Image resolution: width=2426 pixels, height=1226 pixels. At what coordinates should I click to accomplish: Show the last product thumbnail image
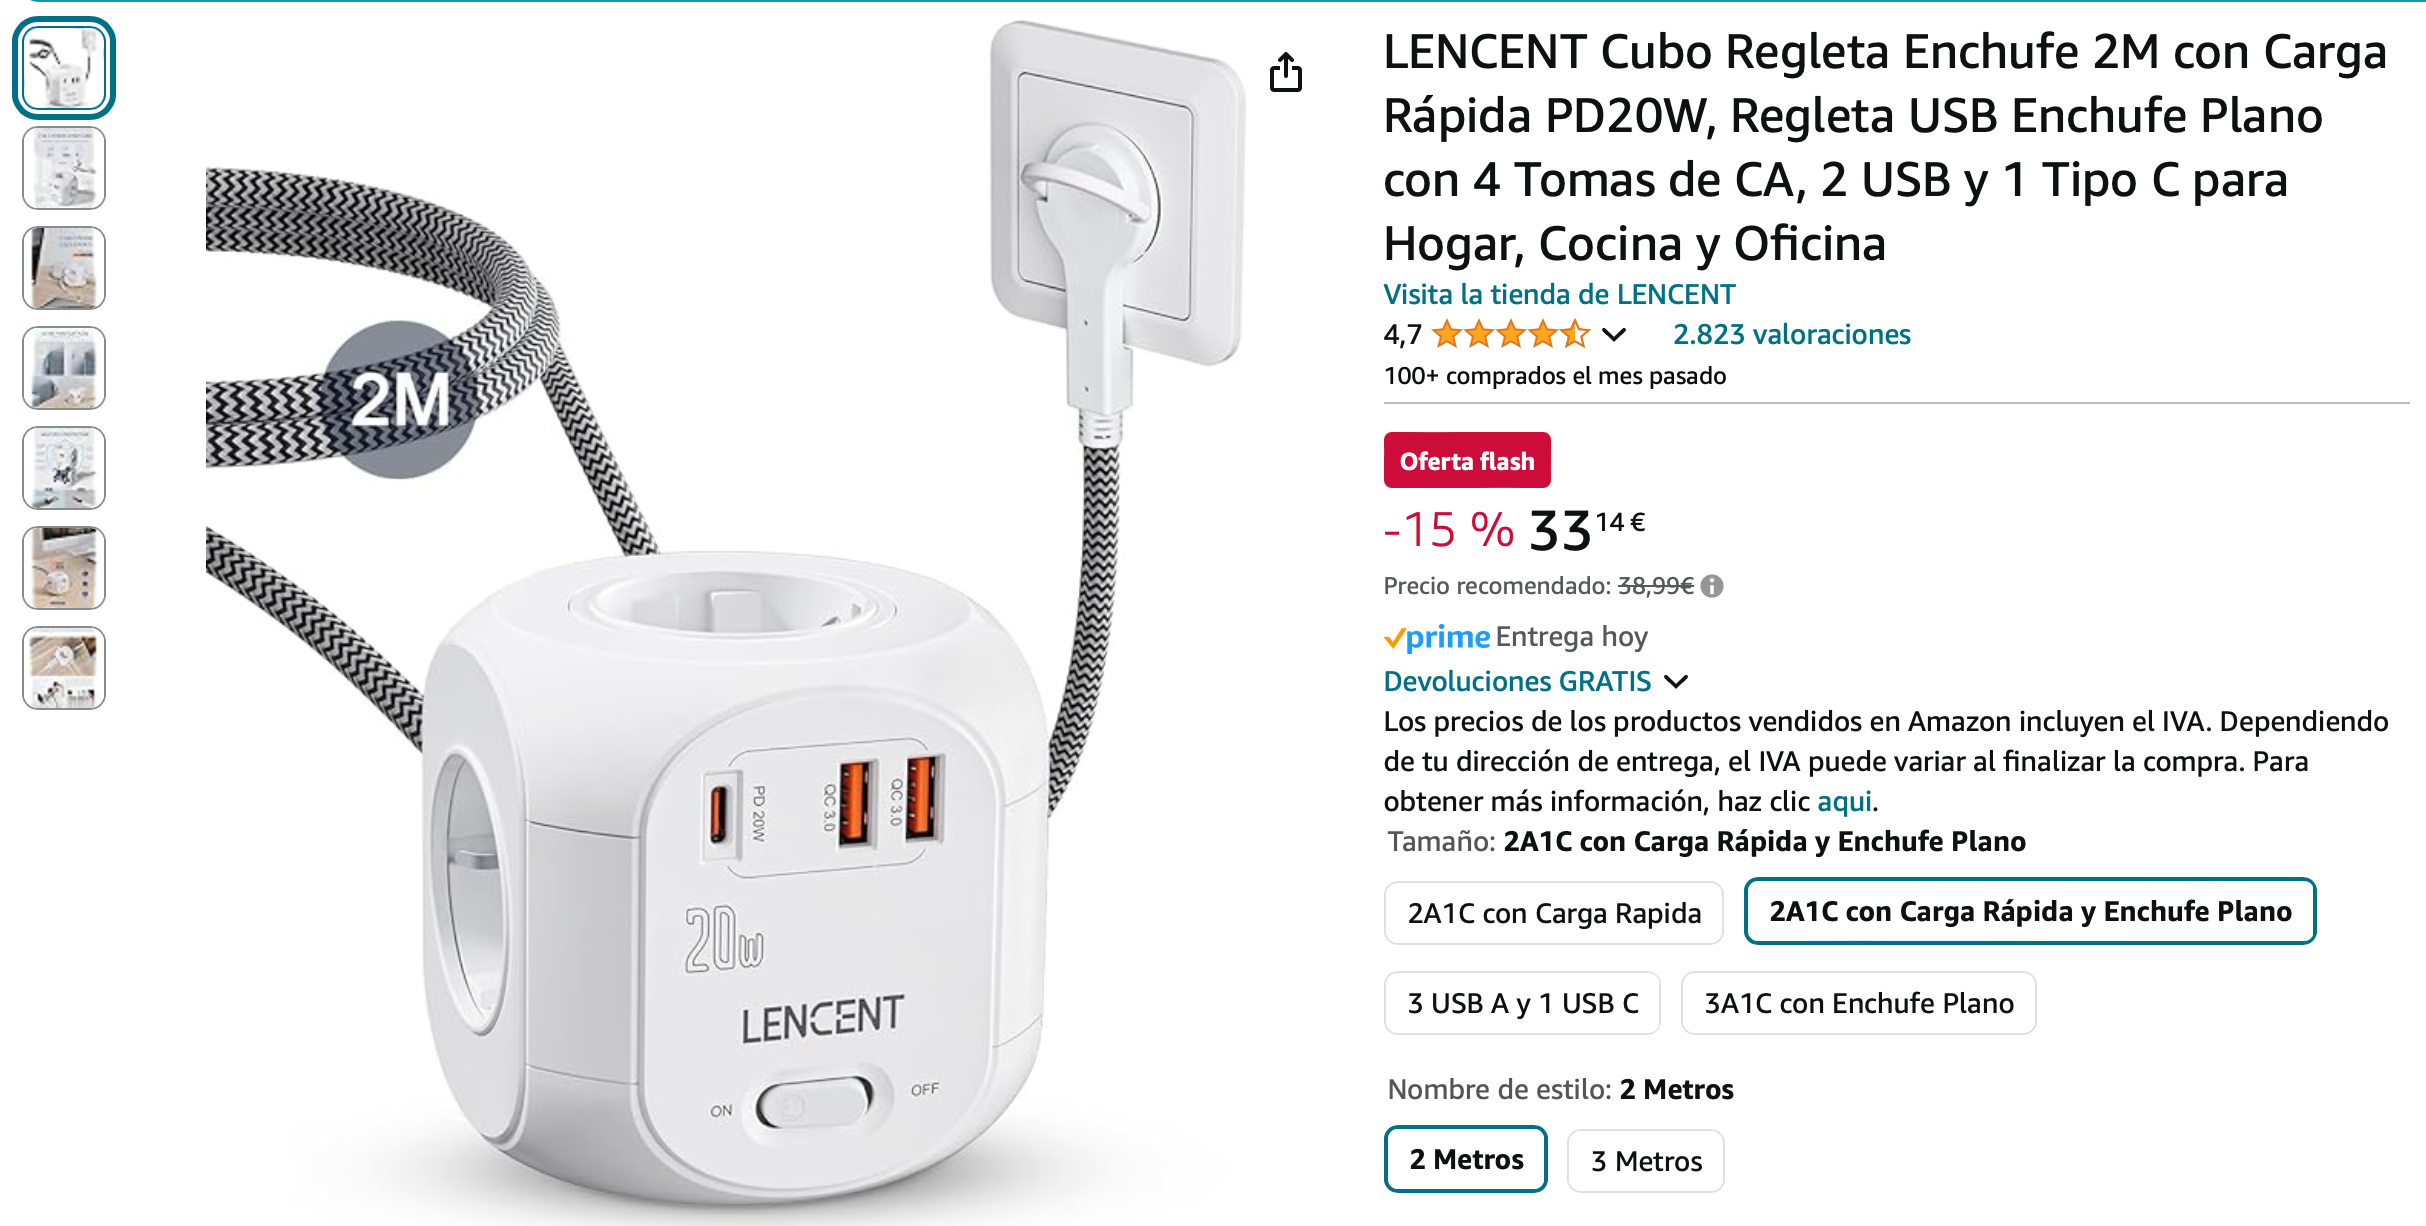(64, 668)
